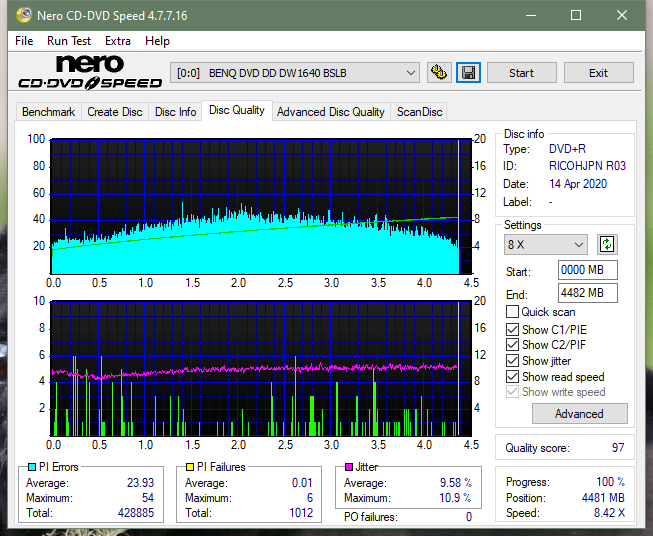Open the Help menu
The width and height of the screenshot is (653, 536).
point(157,41)
